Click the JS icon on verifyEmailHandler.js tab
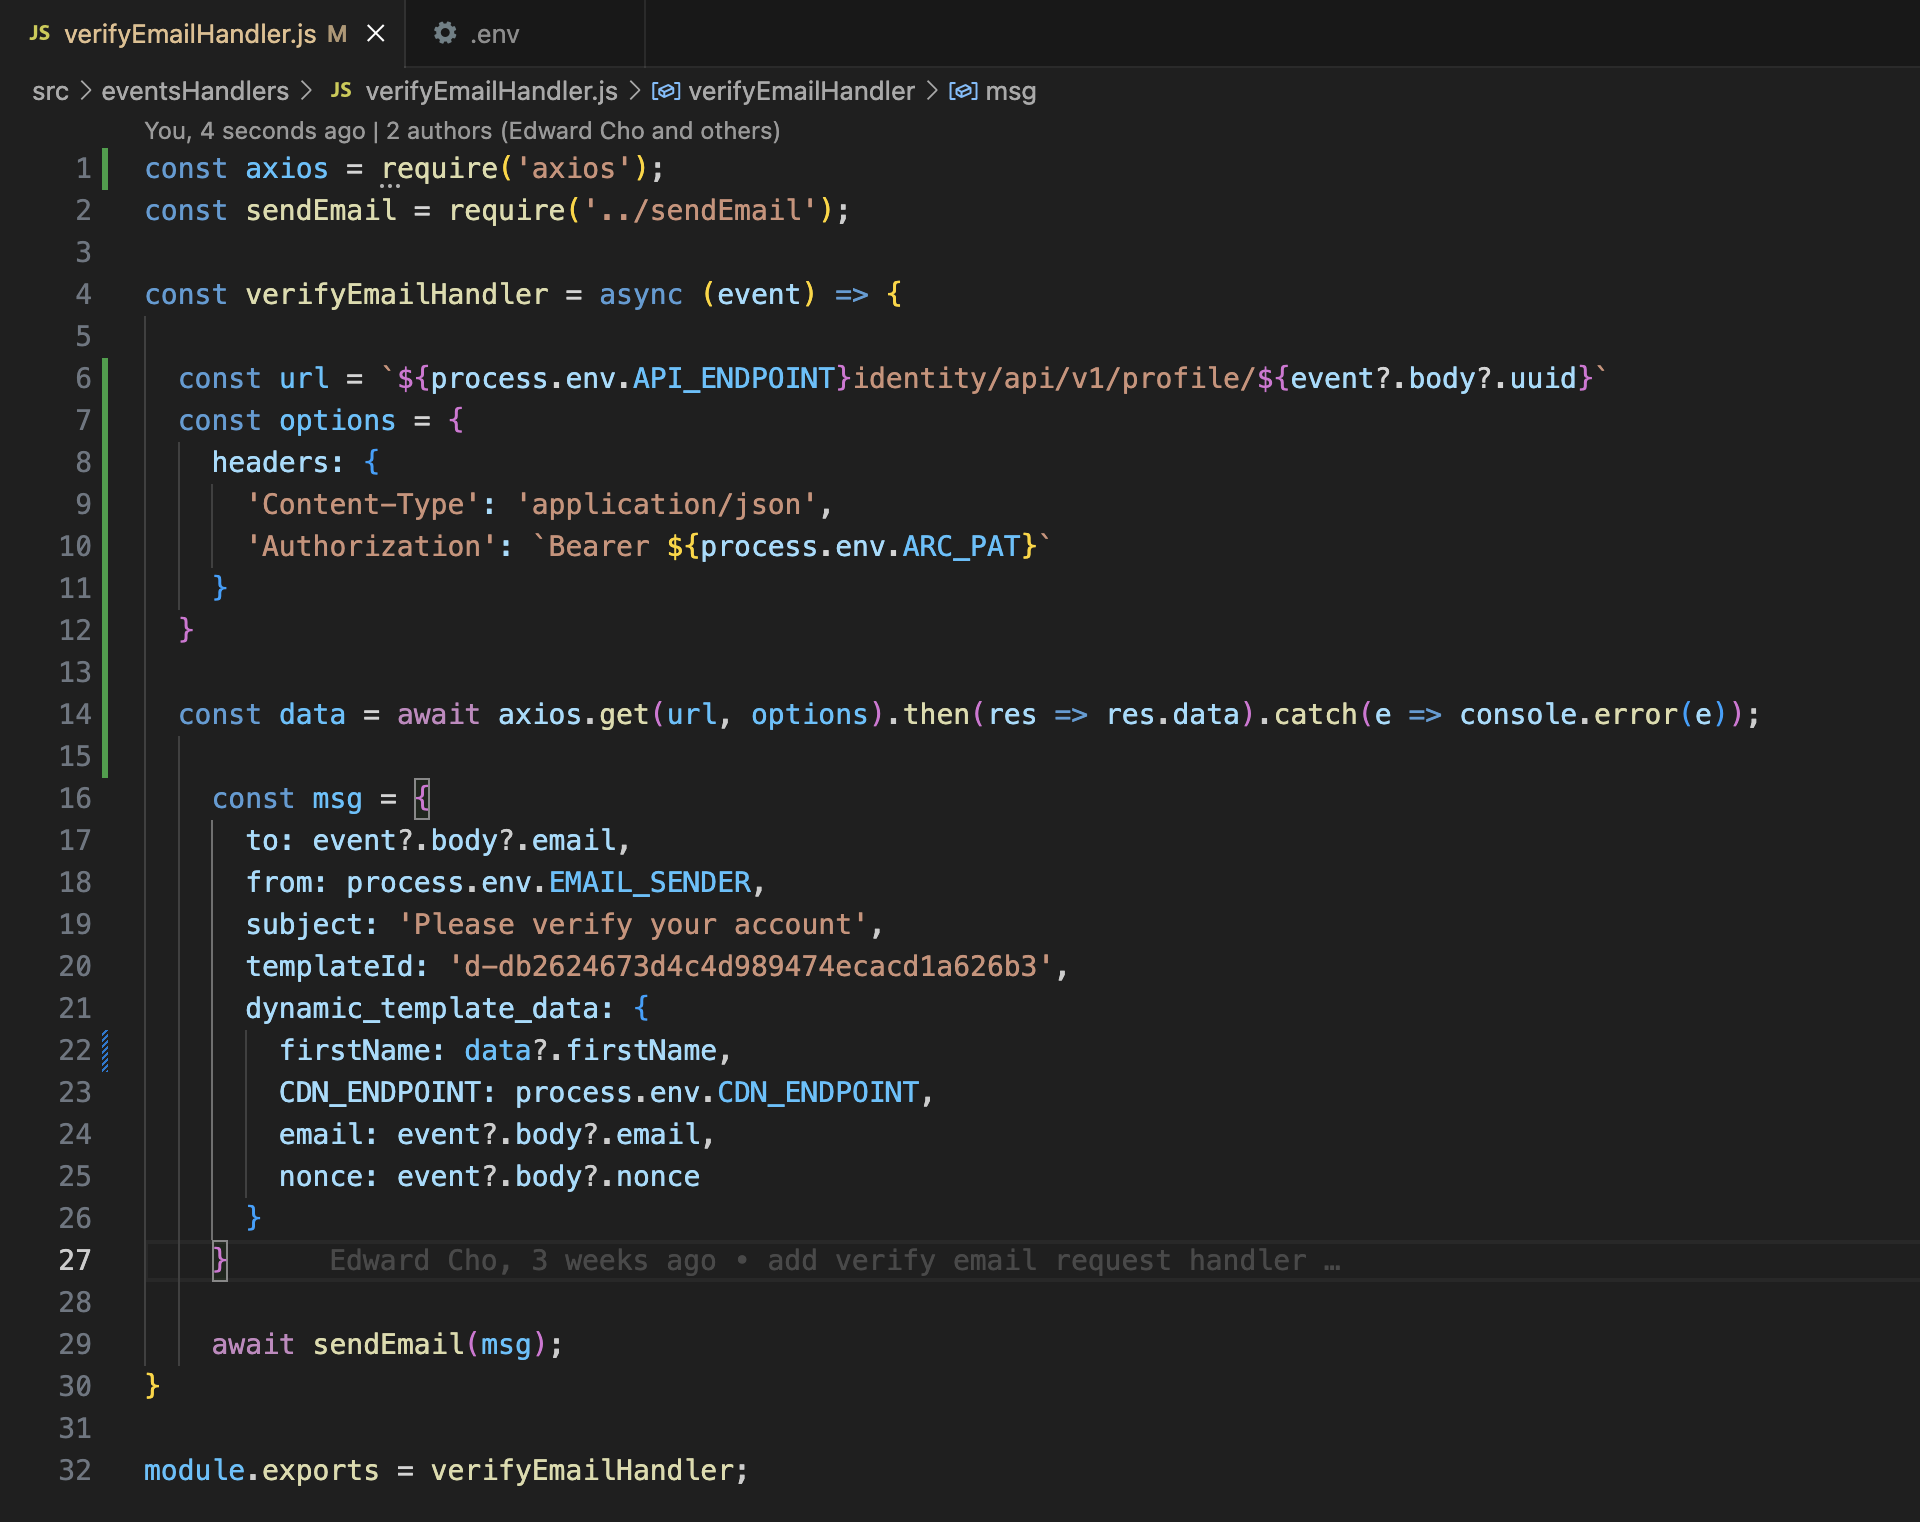The height and width of the screenshot is (1522, 1920). coord(40,33)
